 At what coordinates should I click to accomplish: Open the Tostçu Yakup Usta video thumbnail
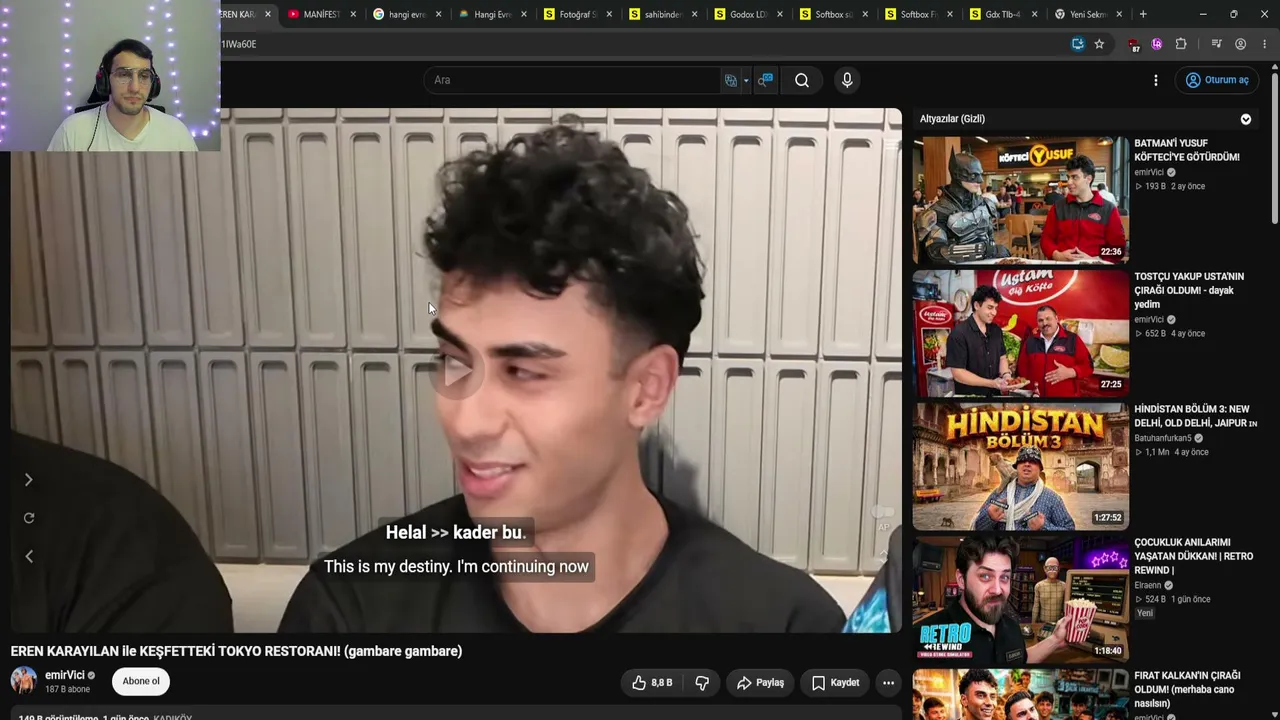(x=1020, y=333)
